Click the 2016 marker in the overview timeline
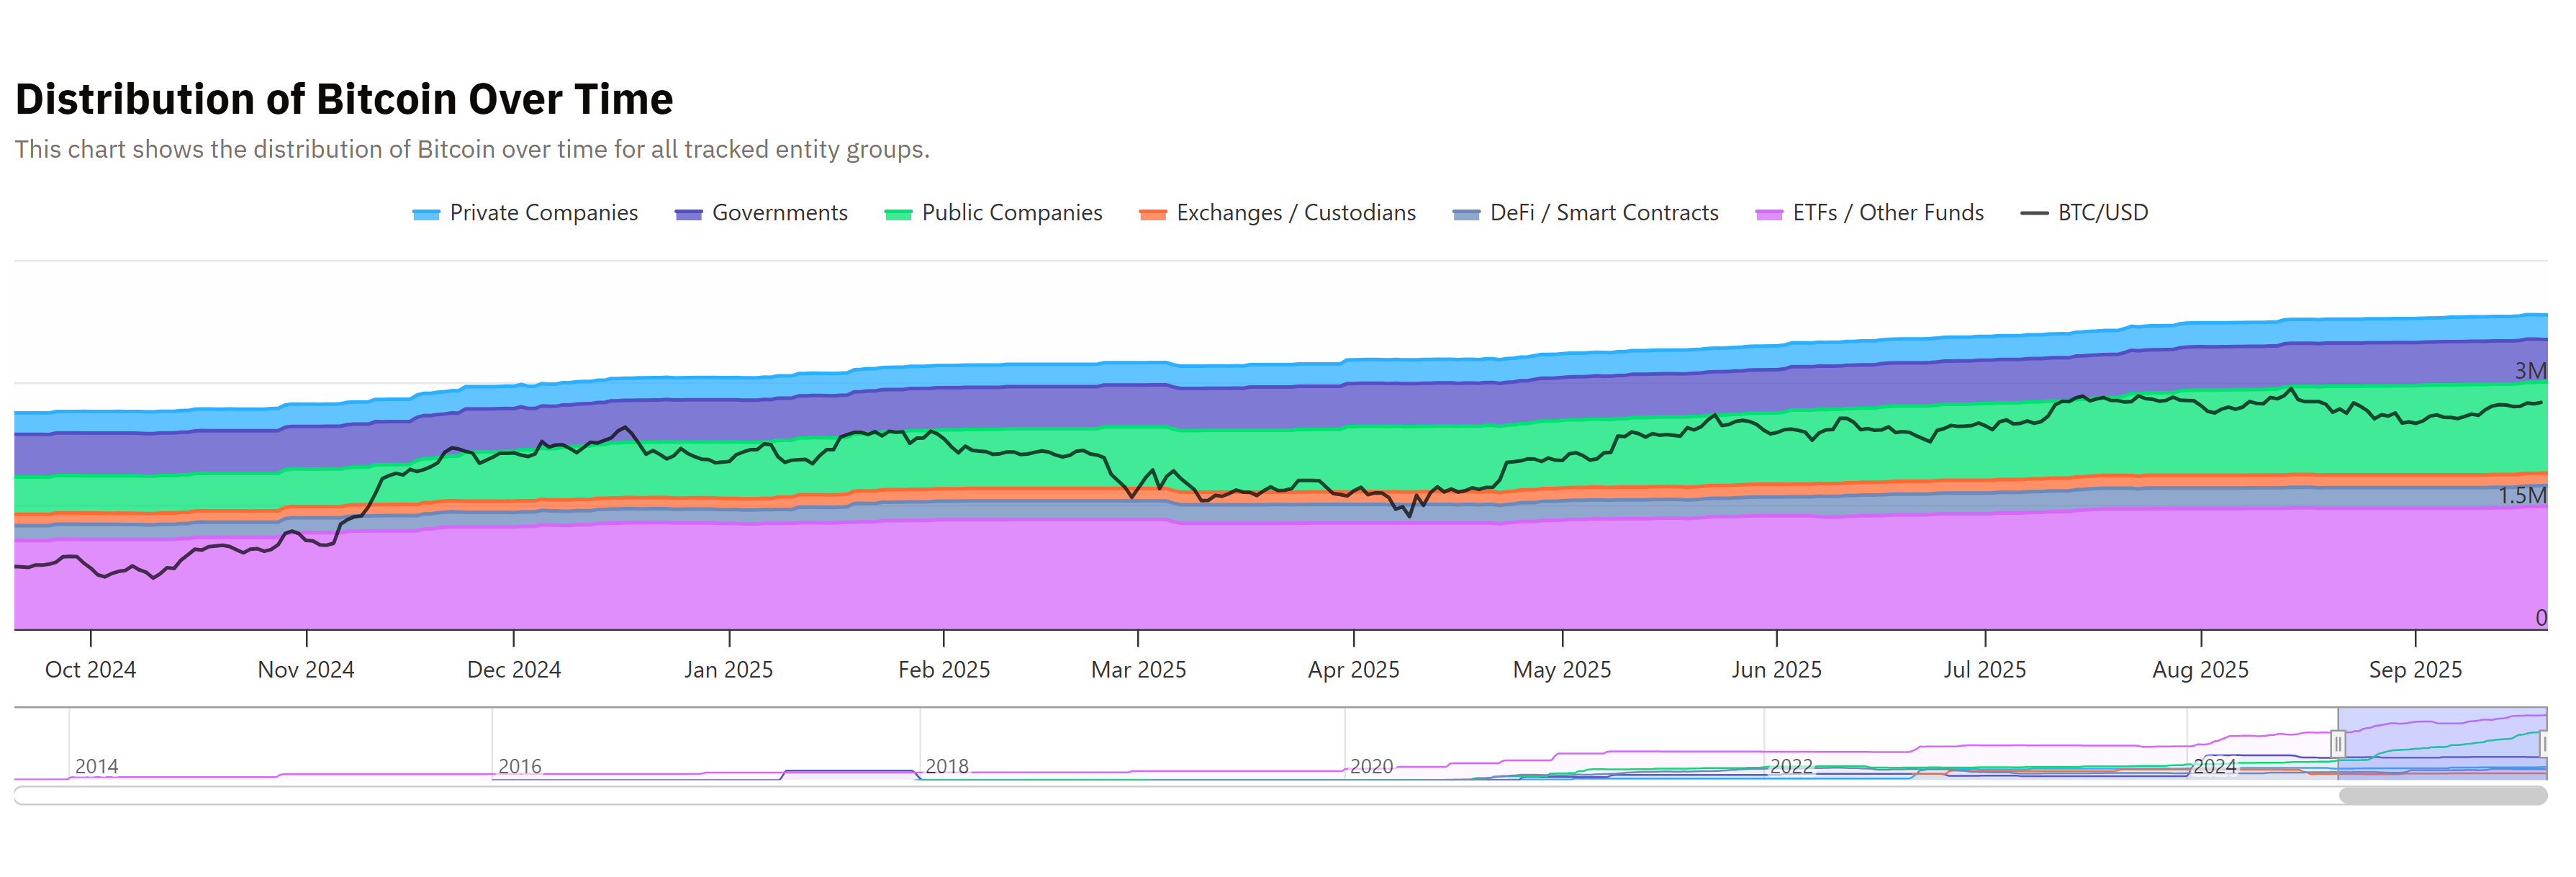This screenshot has height=877, width=2576. (x=520, y=766)
